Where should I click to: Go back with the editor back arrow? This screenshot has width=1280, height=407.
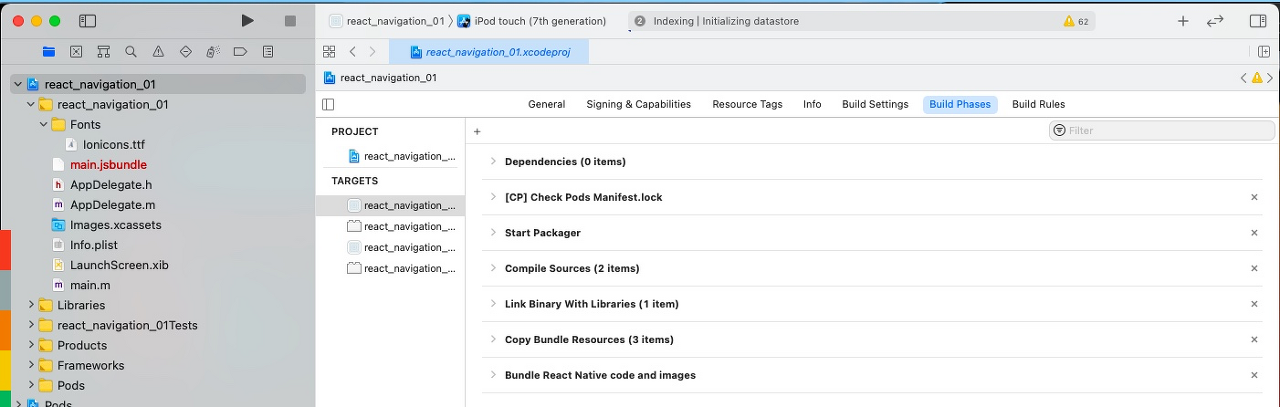click(353, 51)
